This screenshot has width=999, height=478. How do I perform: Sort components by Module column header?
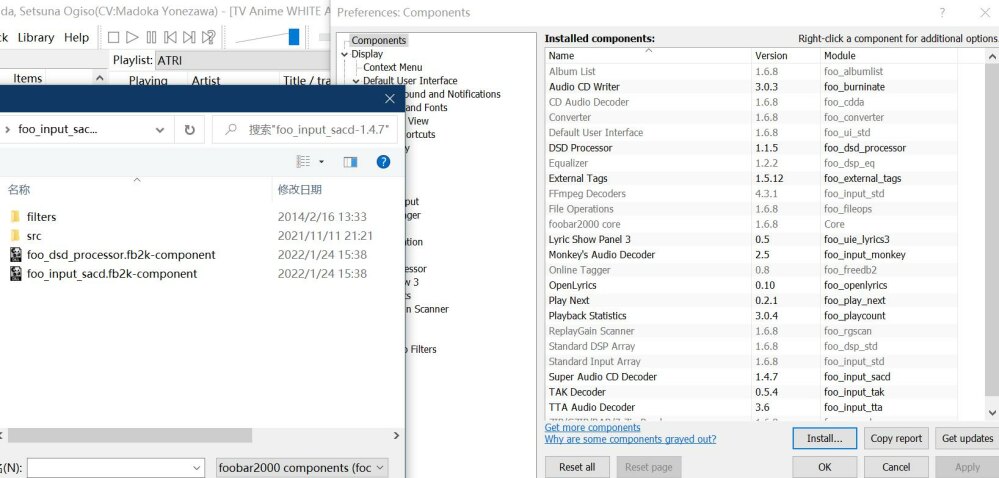coord(889,55)
